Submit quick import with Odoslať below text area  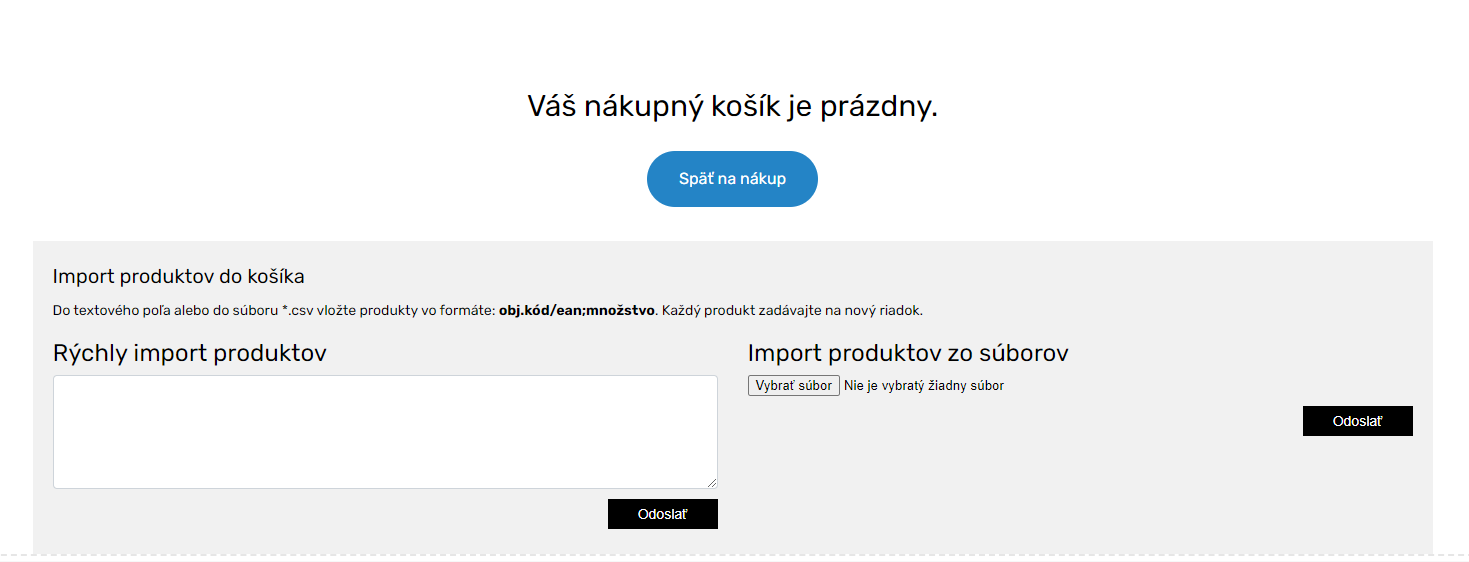[x=662, y=514]
